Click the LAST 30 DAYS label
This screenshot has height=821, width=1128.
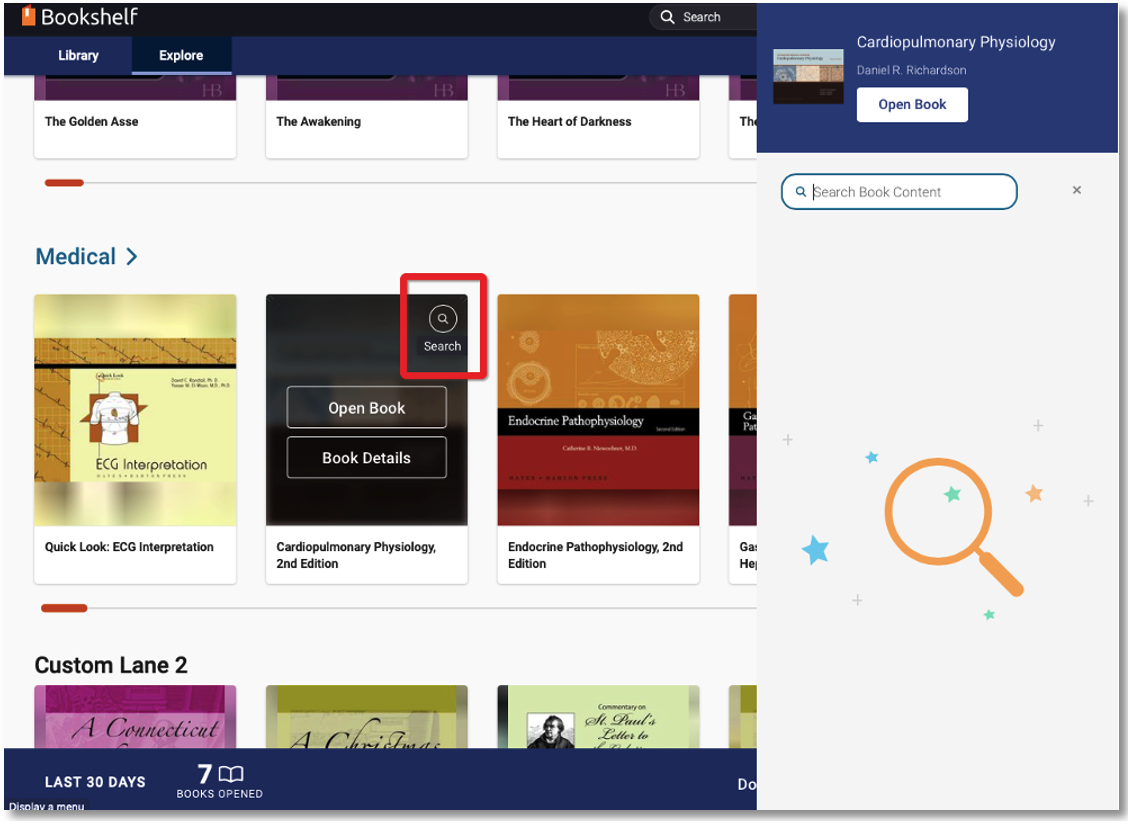95,782
